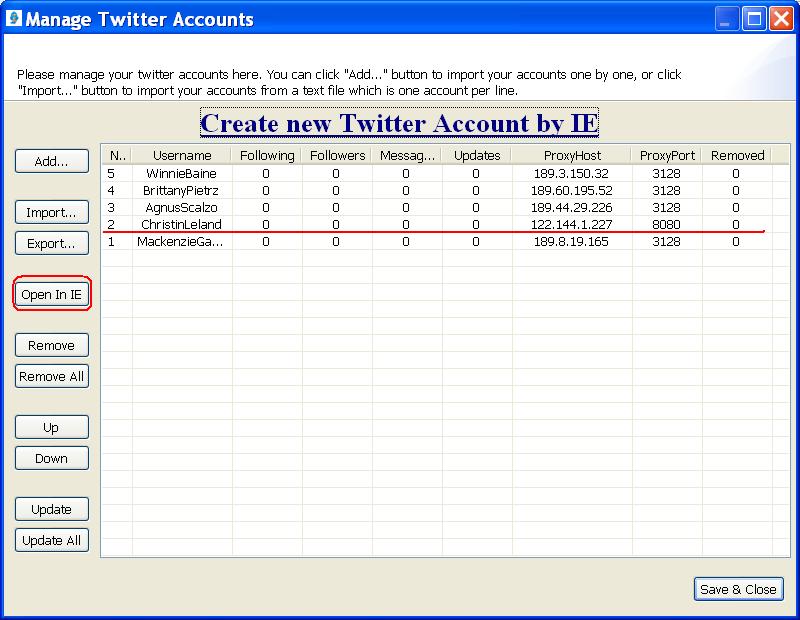Click the Update All button
800x620 pixels.
click(52, 540)
